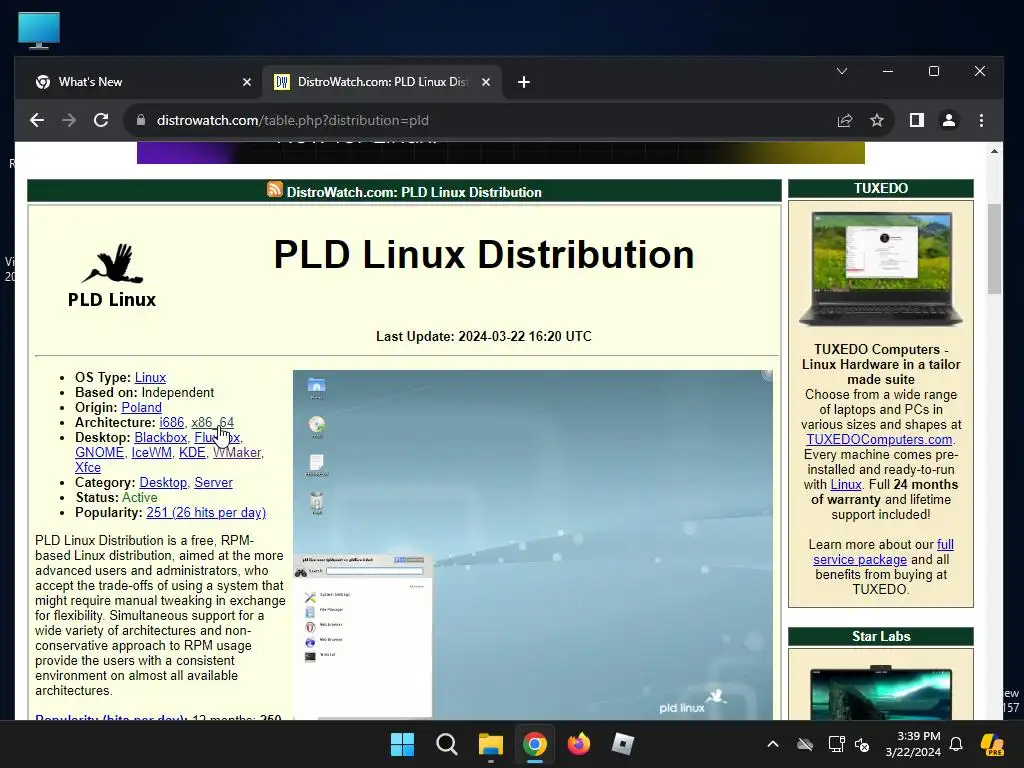This screenshot has height=768, width=1024.
Task: Click the top banner advertisement
Action: coord(501,153)
